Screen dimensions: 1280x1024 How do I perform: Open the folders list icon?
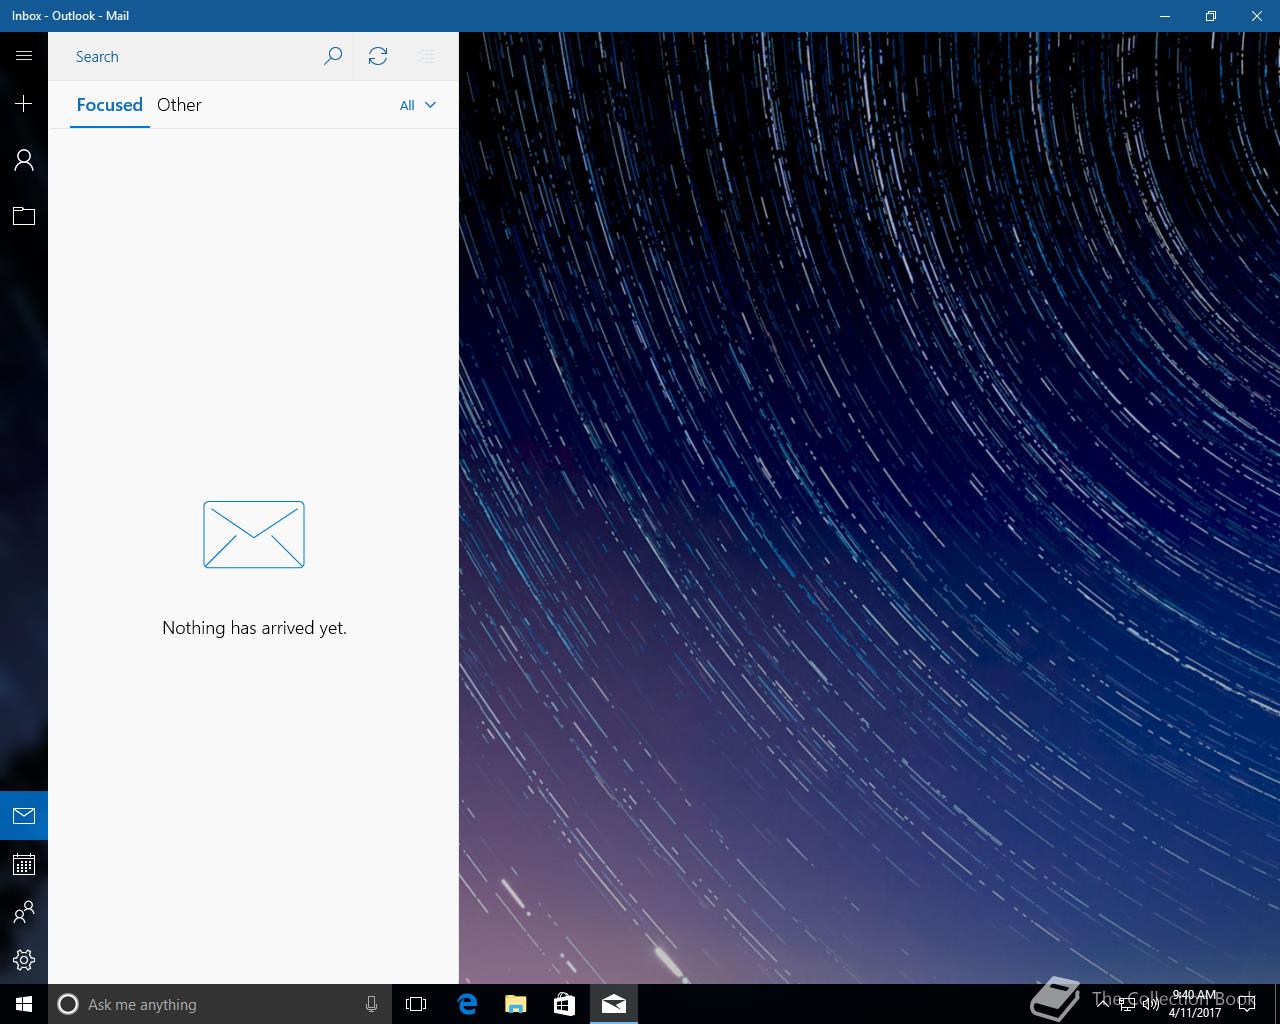click(x=24, y=216)
